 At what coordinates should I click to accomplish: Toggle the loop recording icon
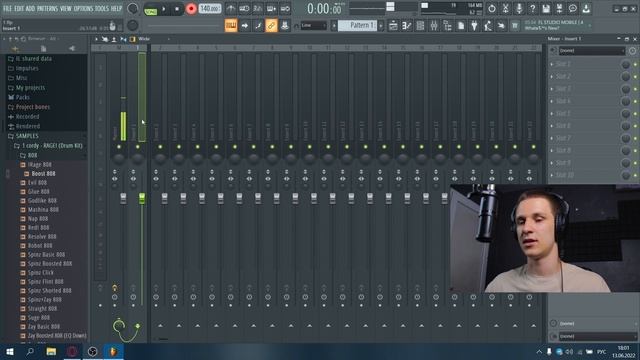(x=285, y=9)
